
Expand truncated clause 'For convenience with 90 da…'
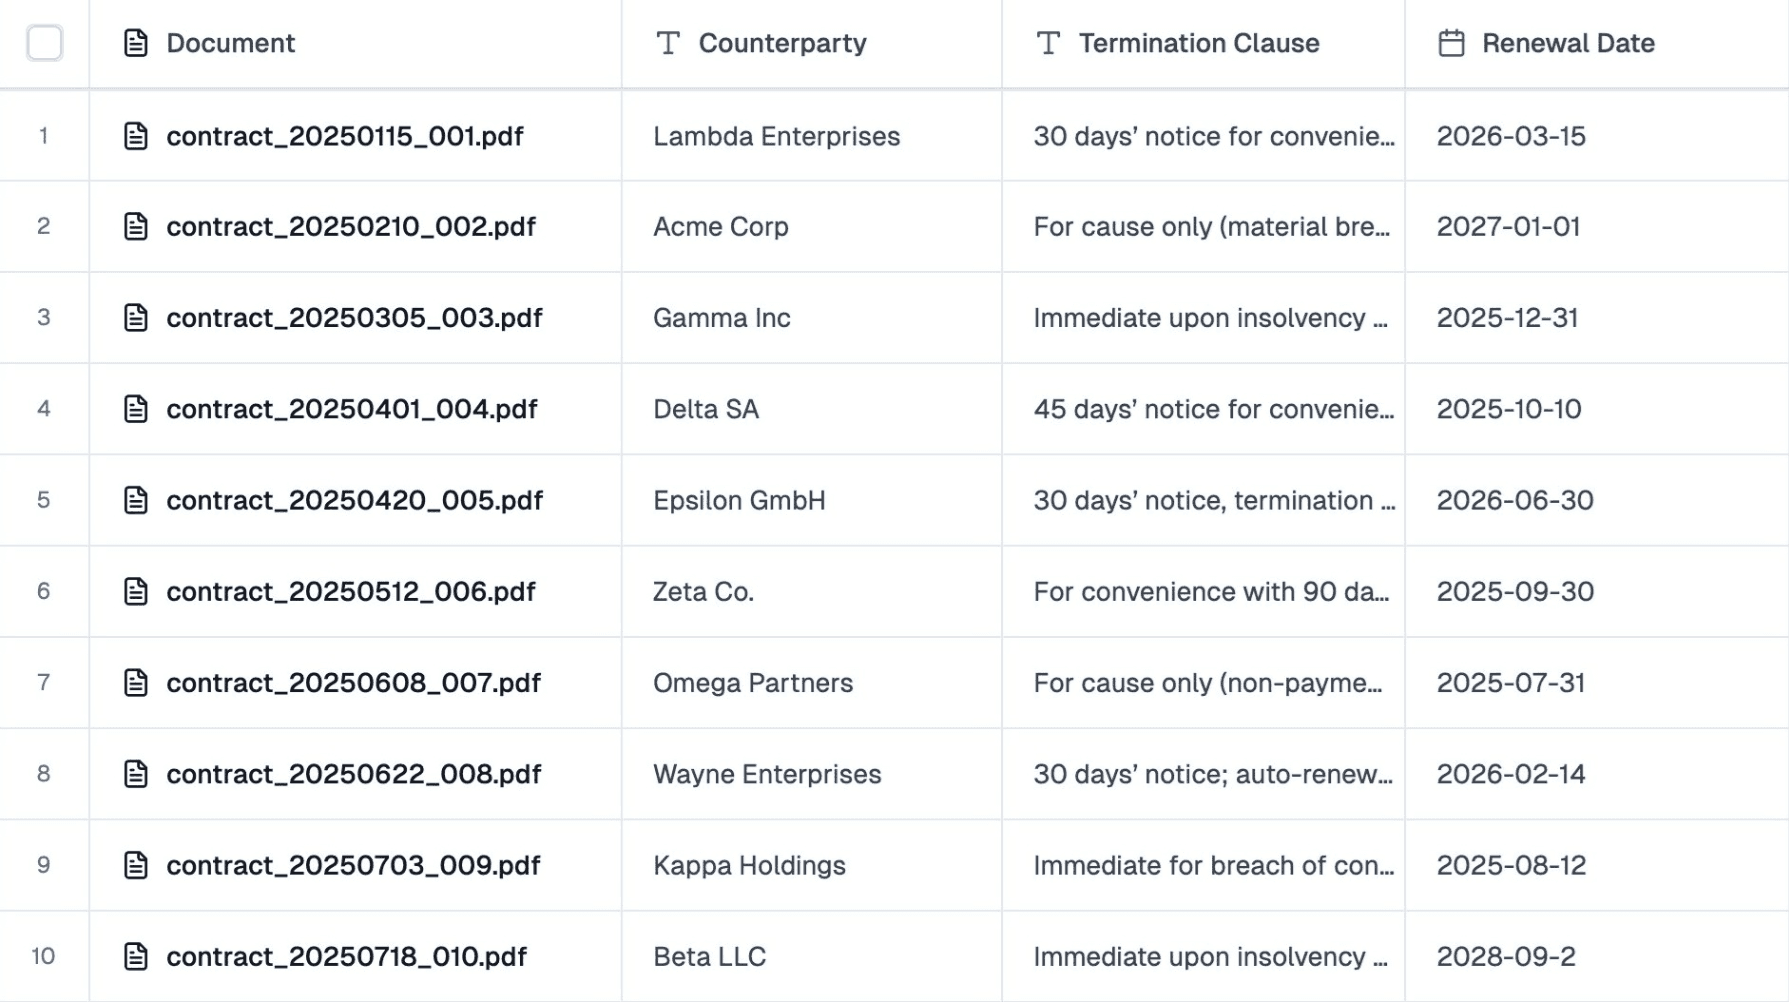tap(1211, 592)
